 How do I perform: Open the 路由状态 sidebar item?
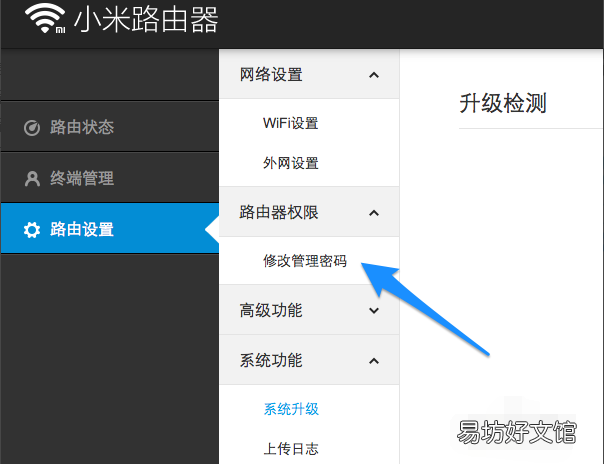[x=110, y=127]
